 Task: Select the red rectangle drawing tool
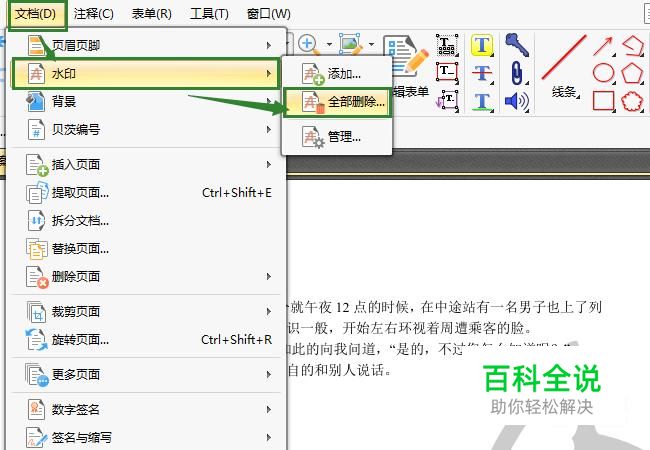coord(604,102)
